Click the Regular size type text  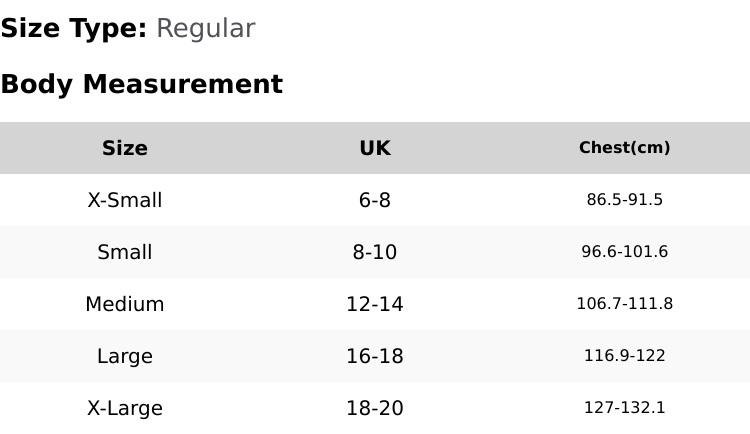206,29
